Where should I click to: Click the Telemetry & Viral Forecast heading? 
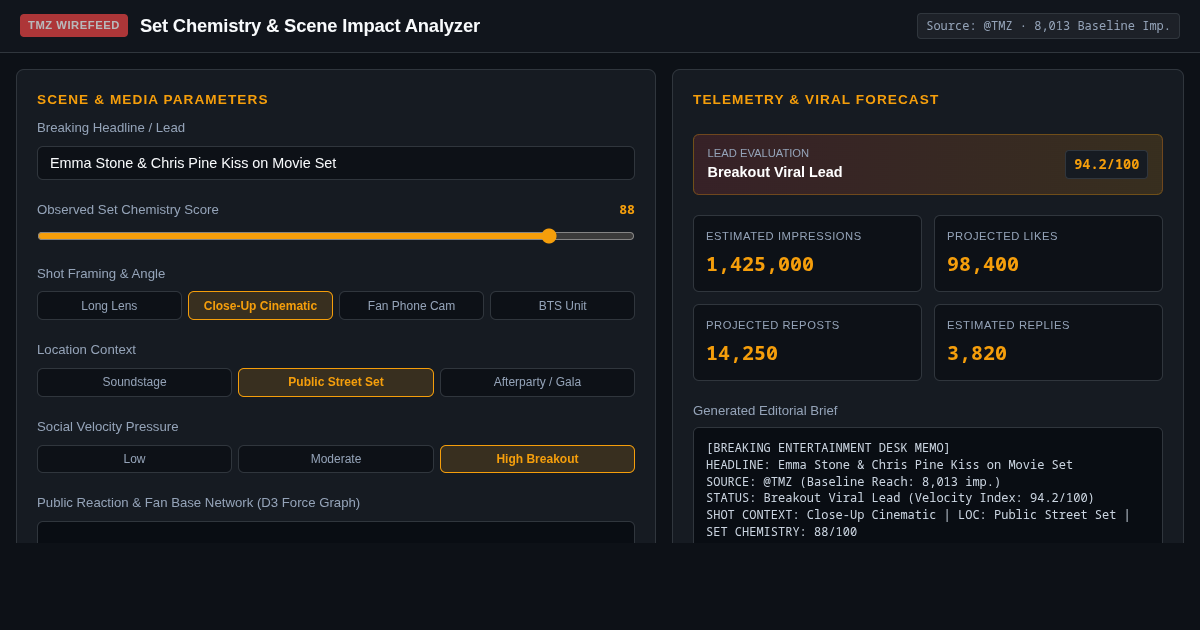click(x=816, y=100)
